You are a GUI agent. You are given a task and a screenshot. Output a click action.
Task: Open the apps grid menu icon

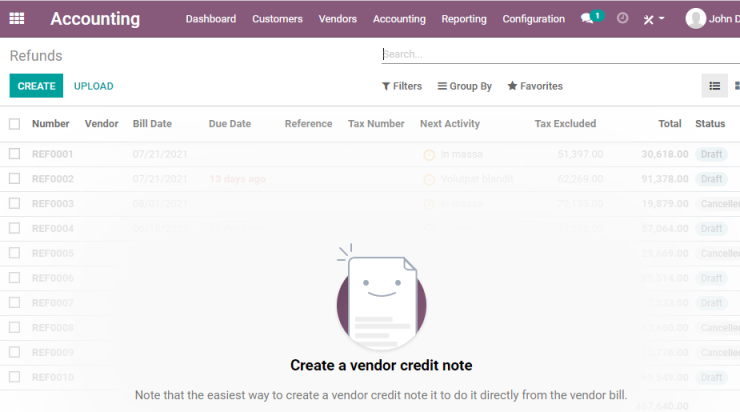(17, 19)
